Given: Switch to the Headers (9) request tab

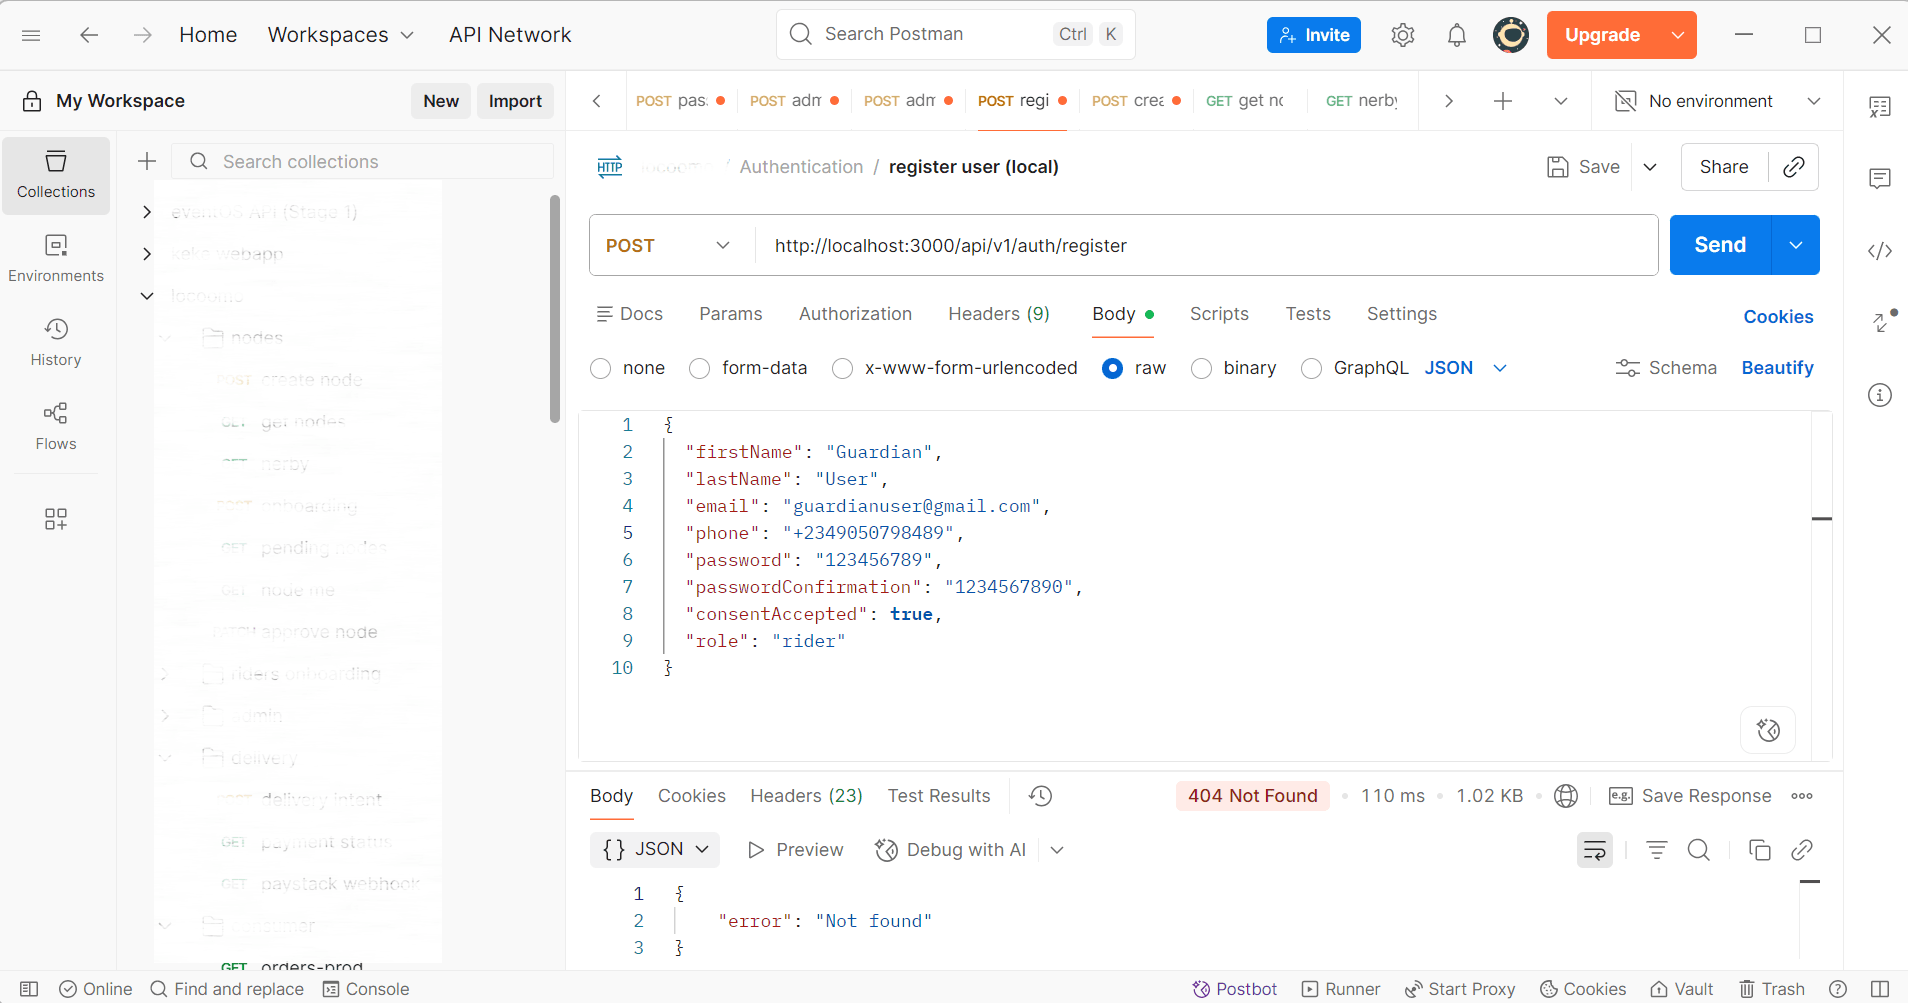Looking at the screenshot, I should 999,314.
